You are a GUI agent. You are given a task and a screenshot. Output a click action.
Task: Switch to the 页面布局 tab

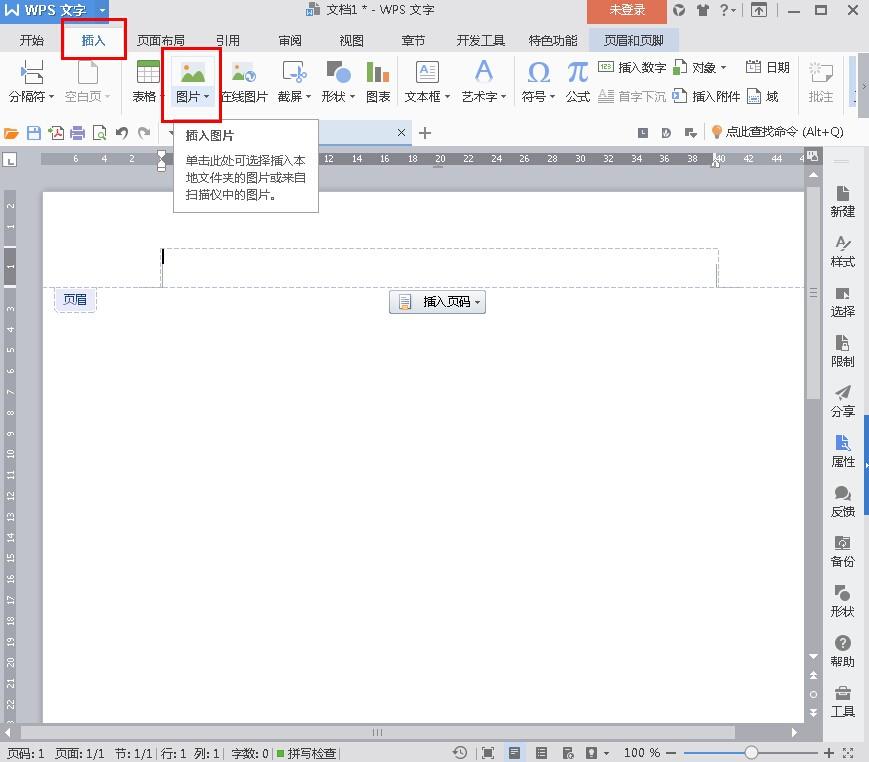[x=160, y=41]
